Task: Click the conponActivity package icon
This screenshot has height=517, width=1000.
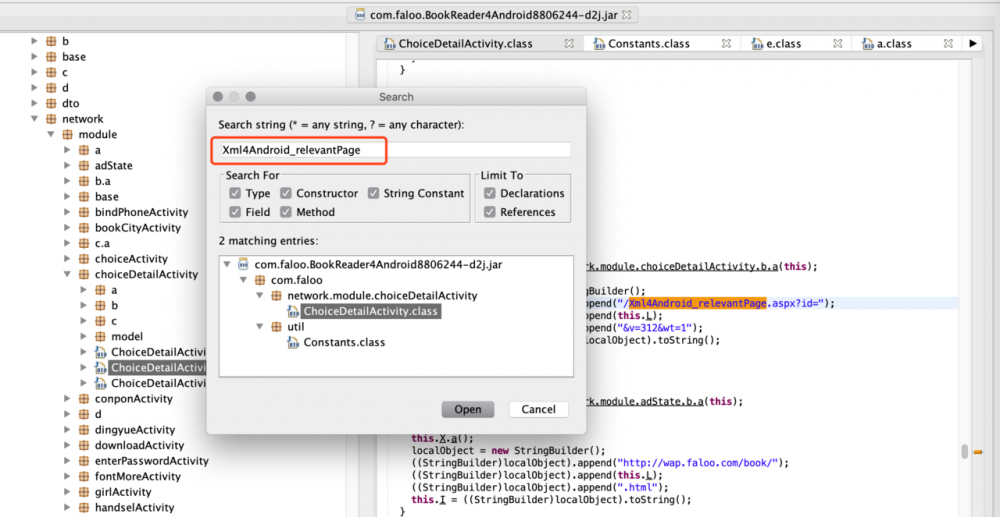Action: point(84,399)
